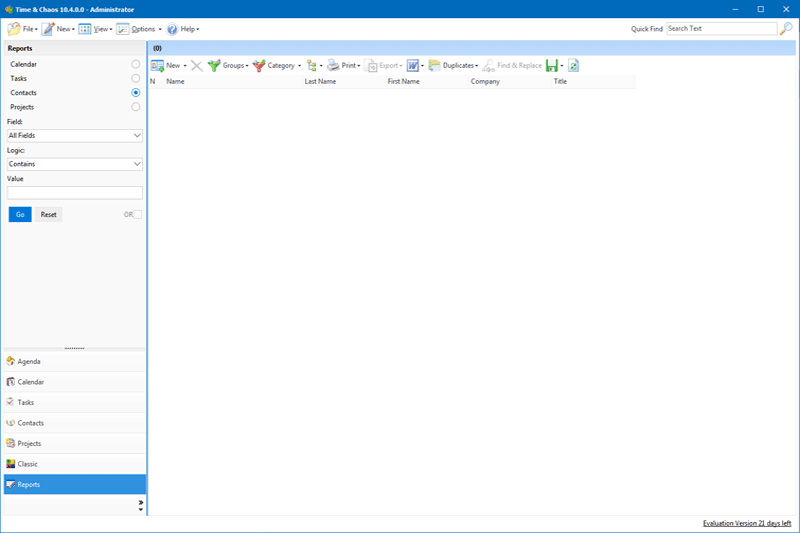Click the Find & Replace binoculars icon
Viewport: 800px width, 533px height.
click(488, 65)
